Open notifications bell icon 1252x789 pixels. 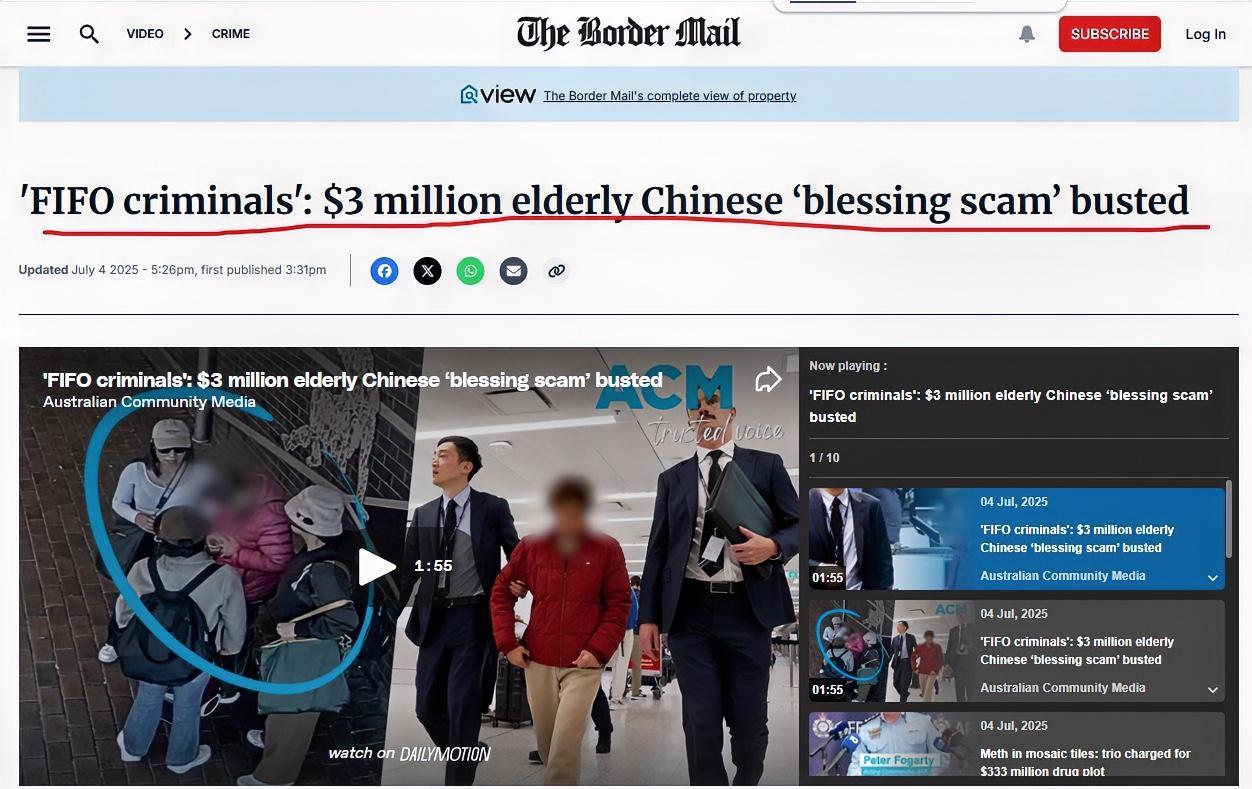click(1027, 34)
